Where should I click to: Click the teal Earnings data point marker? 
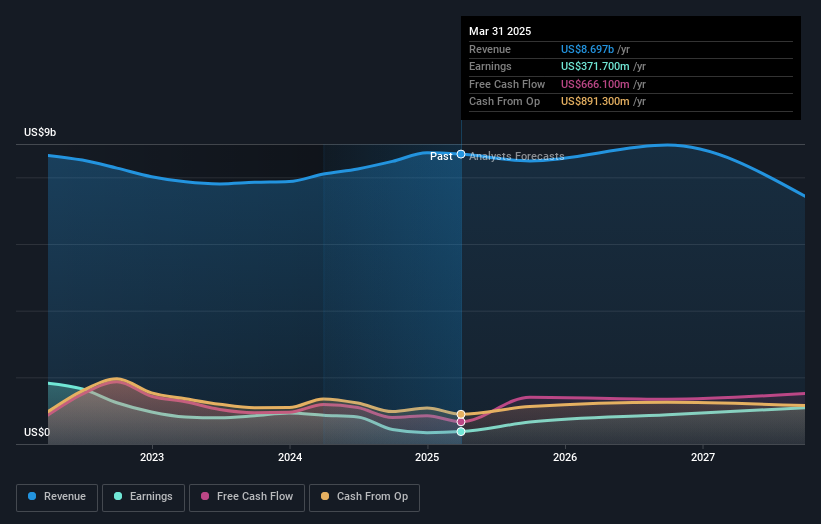click(461, 431)
